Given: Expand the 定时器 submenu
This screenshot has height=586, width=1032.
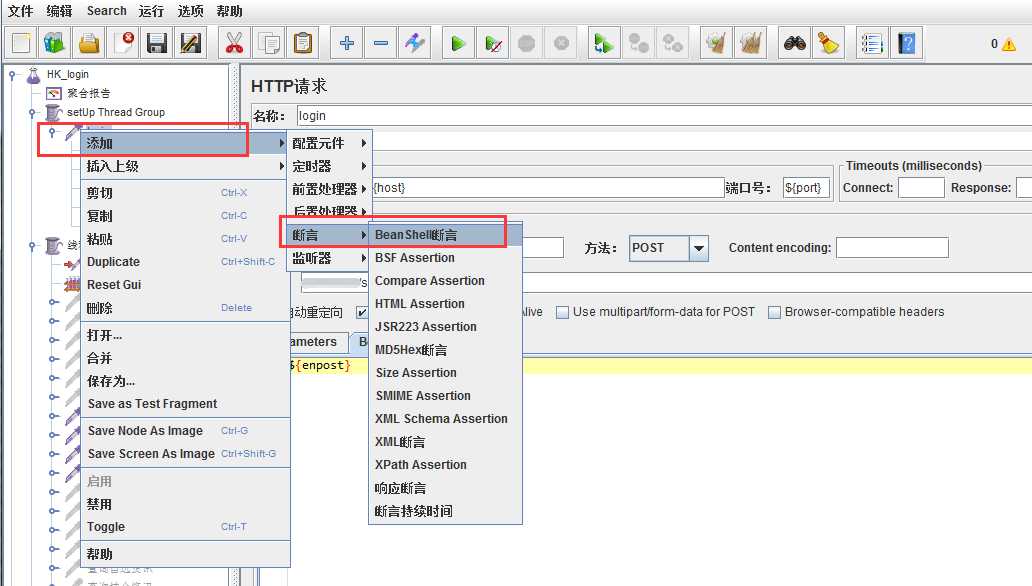Looking at the screenshot, I should [x=329, y=166].
